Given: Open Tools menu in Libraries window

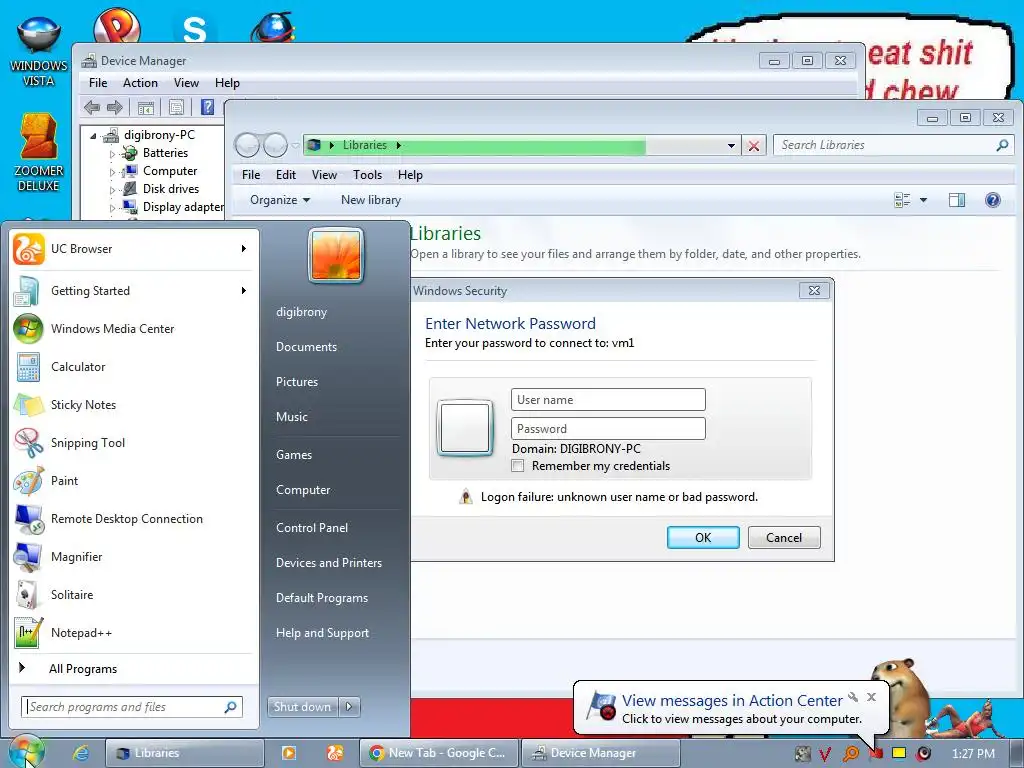Looking at the screenshot, I should tap(368, 175).
